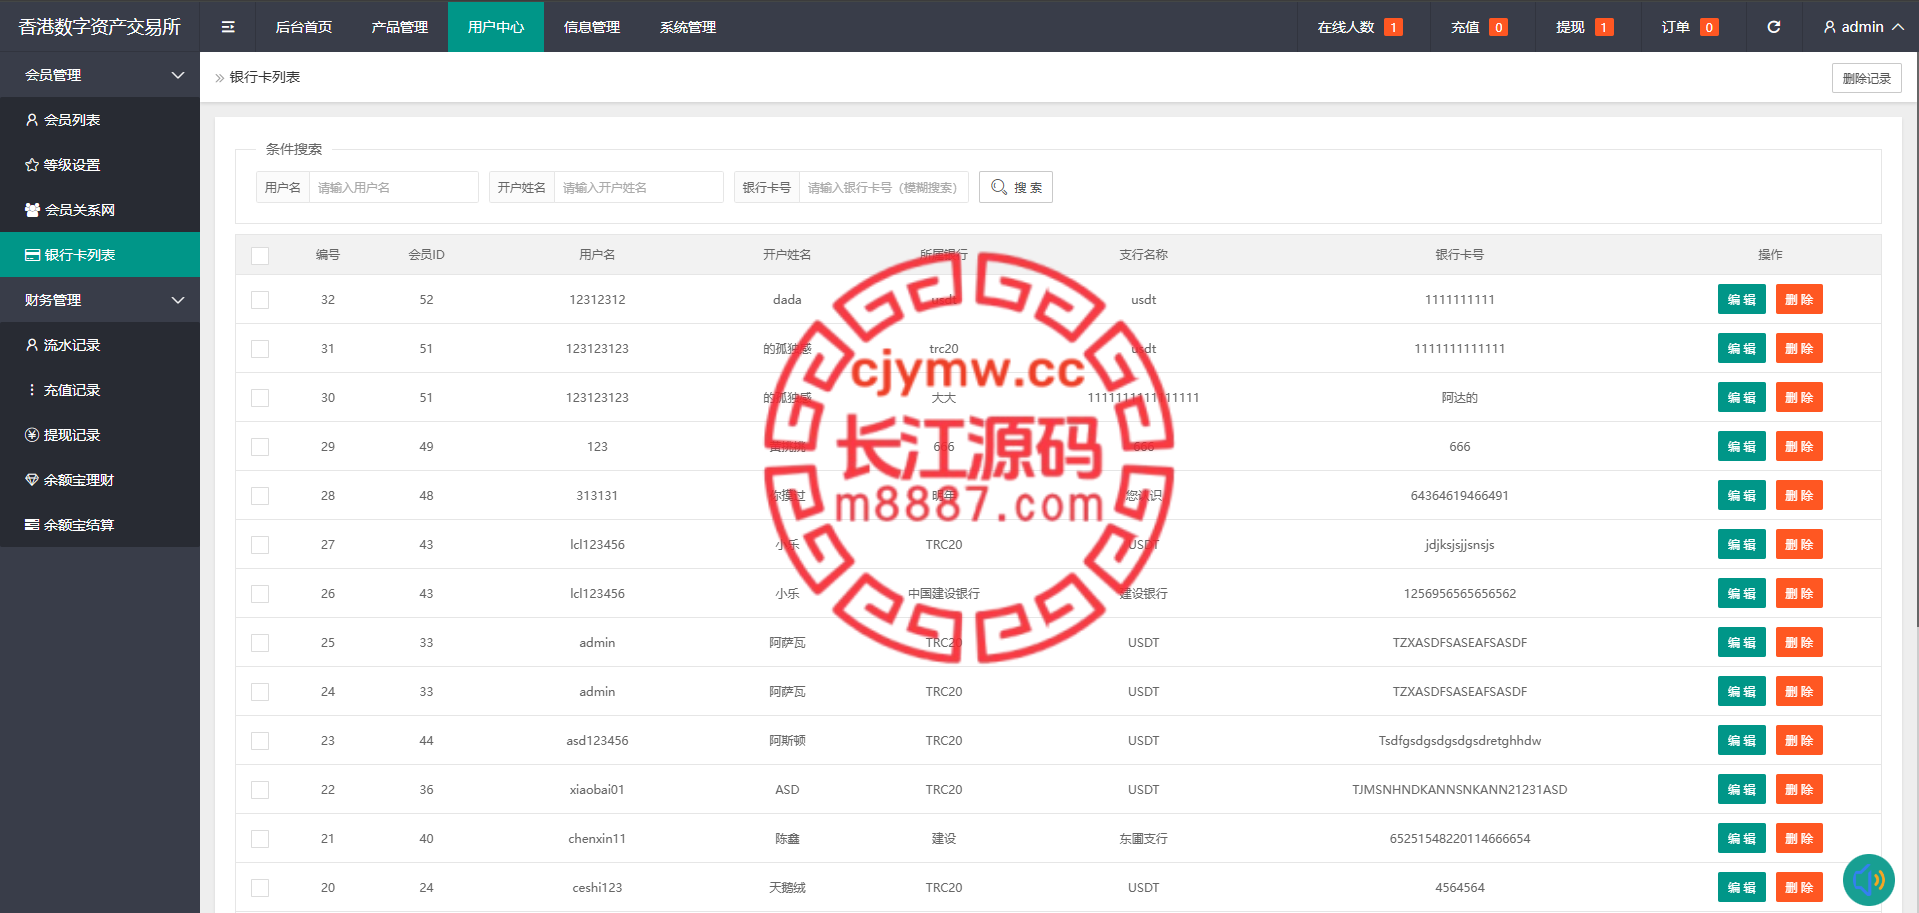This screenshot has width=1919, height=913.
Task: Click the 会员ID column header
Action: coord(426,255)
